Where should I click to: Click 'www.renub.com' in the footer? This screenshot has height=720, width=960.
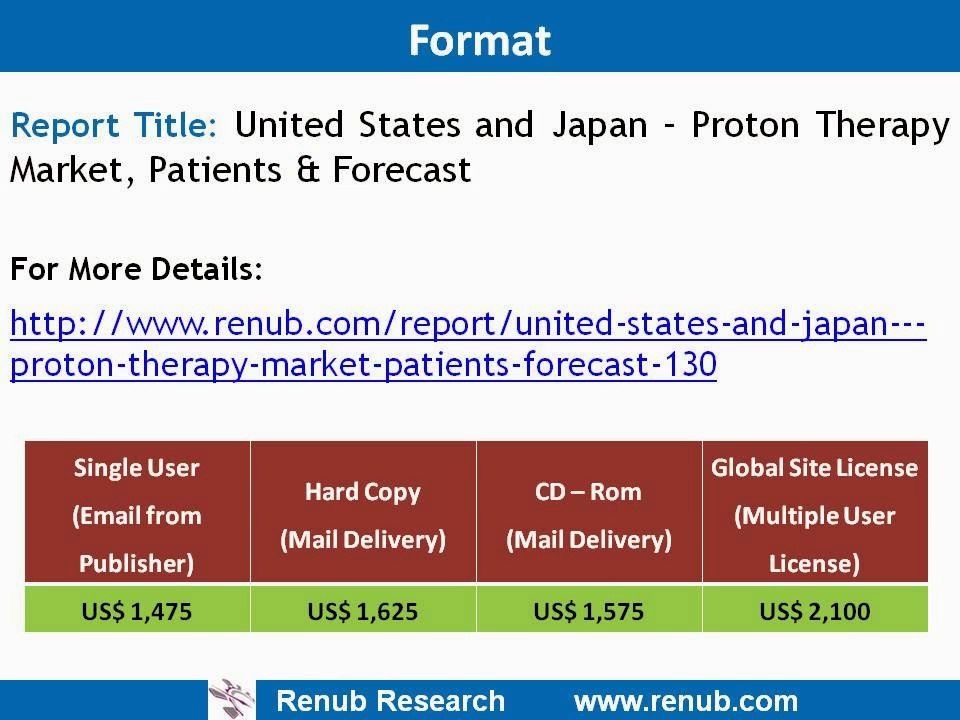686,701
